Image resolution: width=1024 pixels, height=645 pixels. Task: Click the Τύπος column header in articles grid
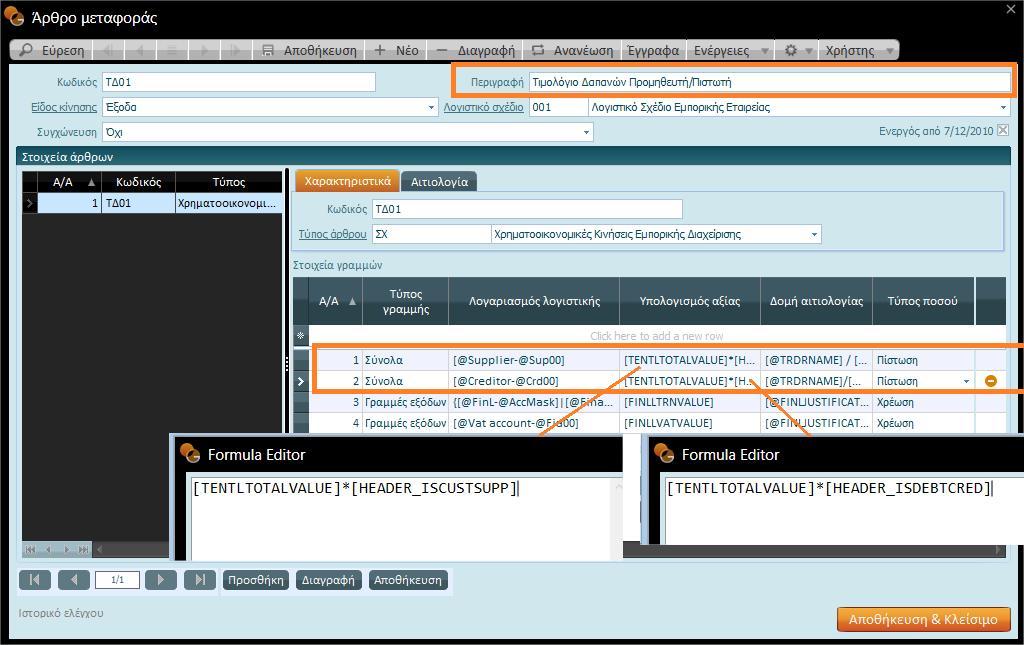point(229,182)
